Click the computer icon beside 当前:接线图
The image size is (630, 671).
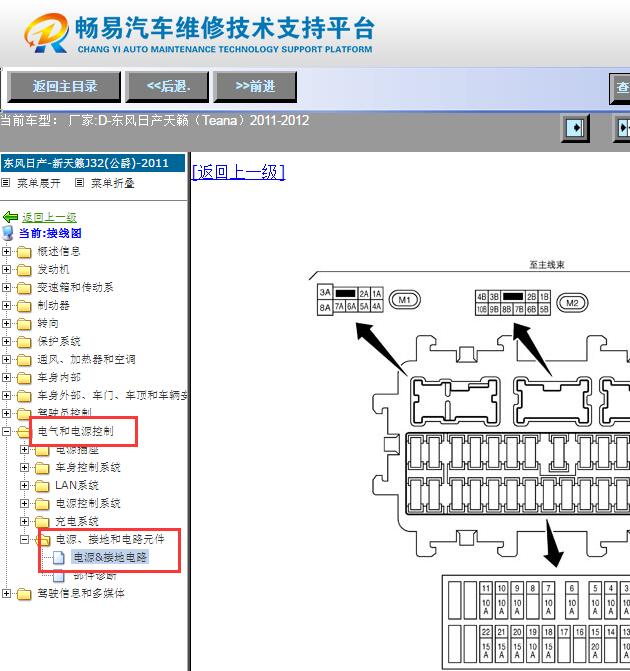click(8, 233)
